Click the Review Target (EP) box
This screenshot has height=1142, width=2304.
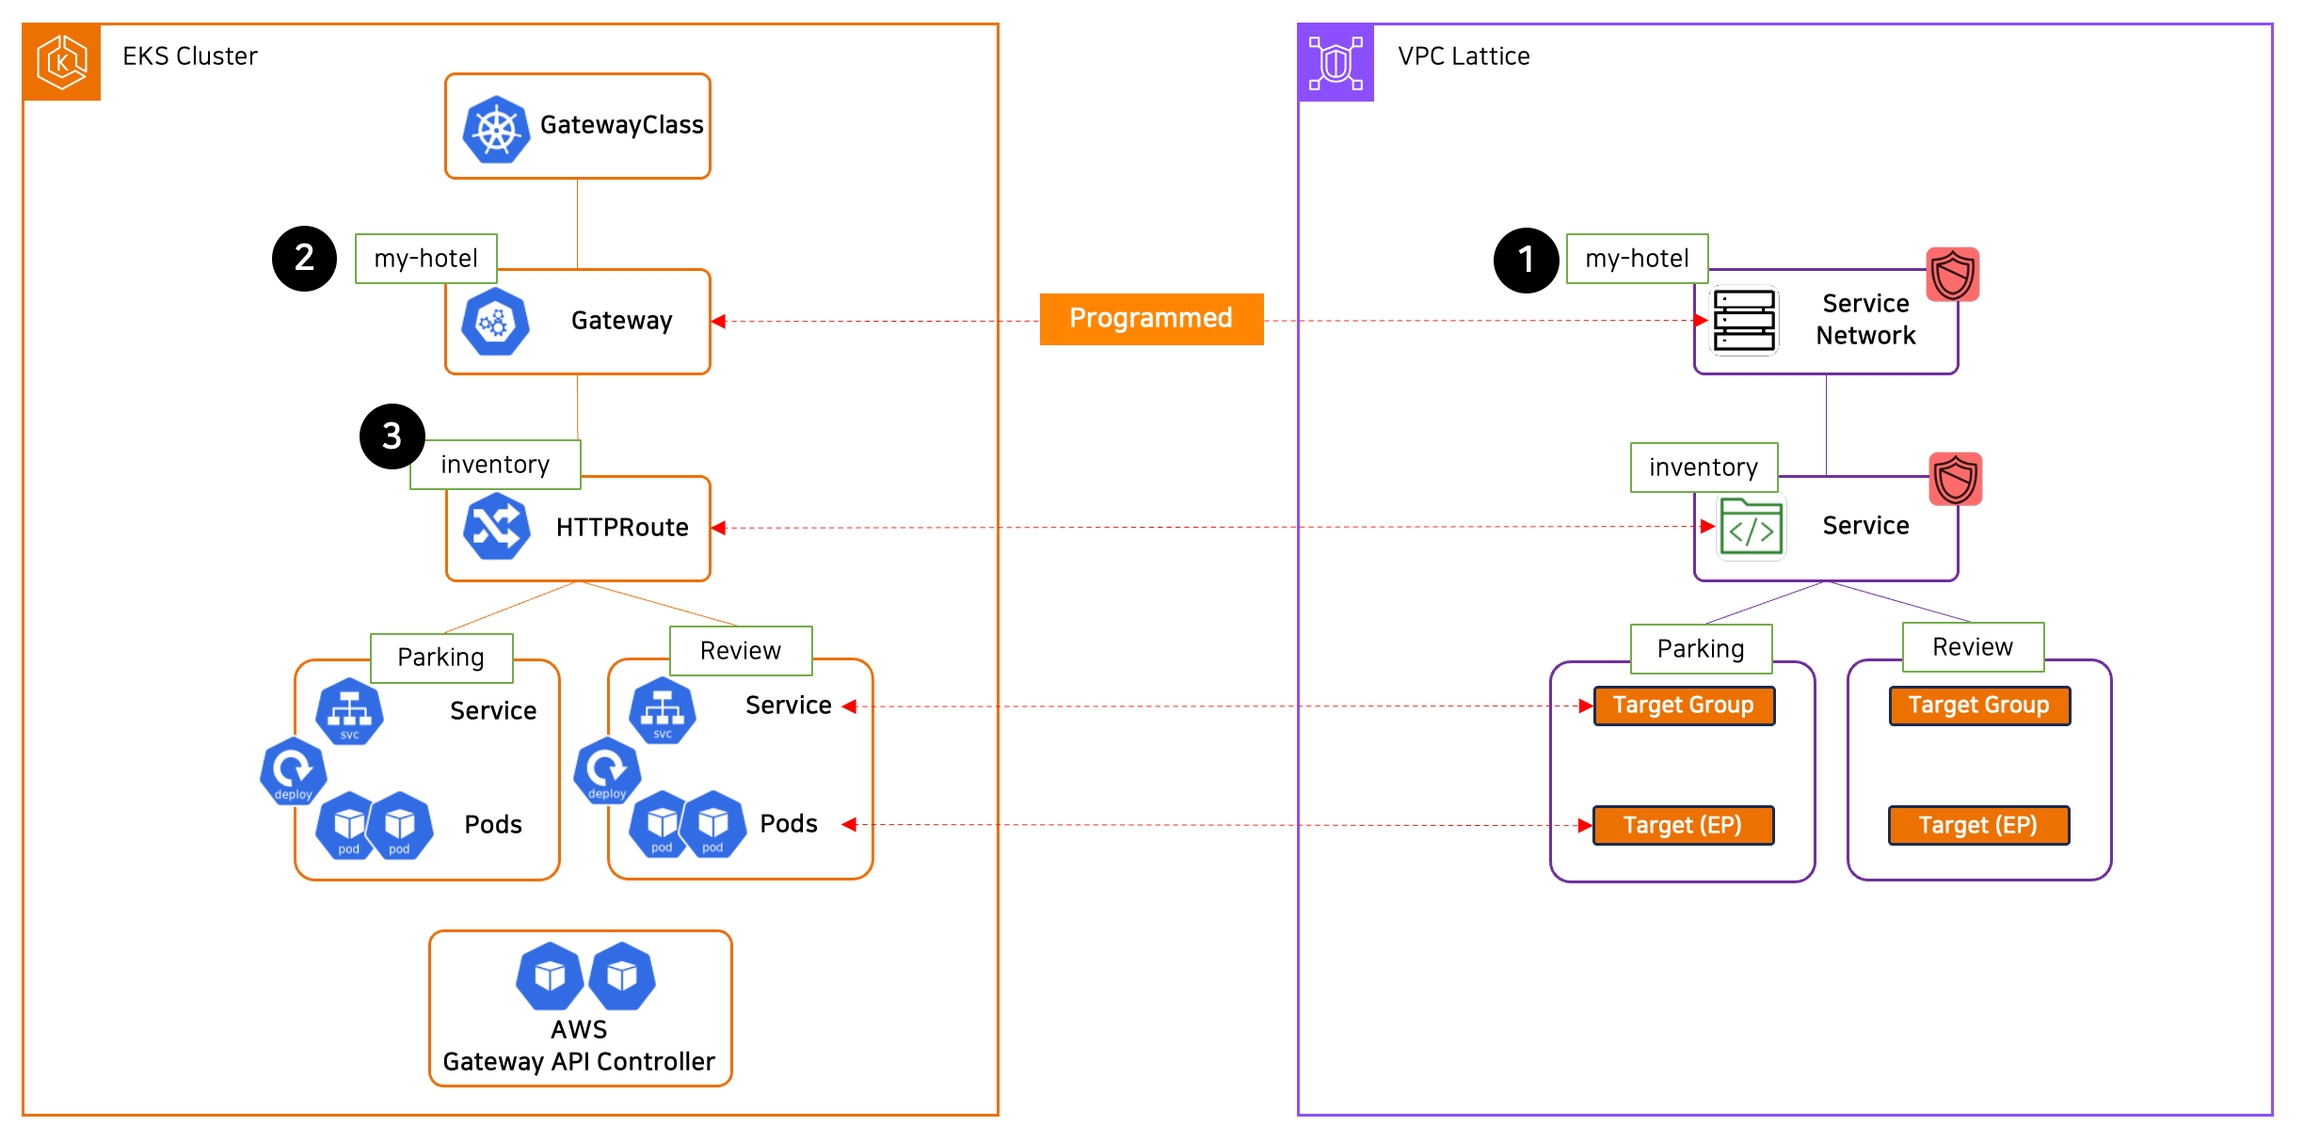tap(1978, 826)
